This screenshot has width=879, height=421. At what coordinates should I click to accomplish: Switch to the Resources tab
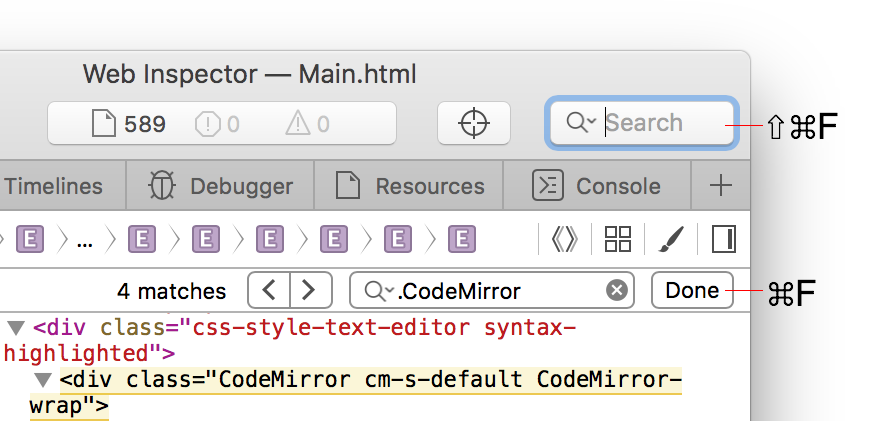tap(409, 186)
